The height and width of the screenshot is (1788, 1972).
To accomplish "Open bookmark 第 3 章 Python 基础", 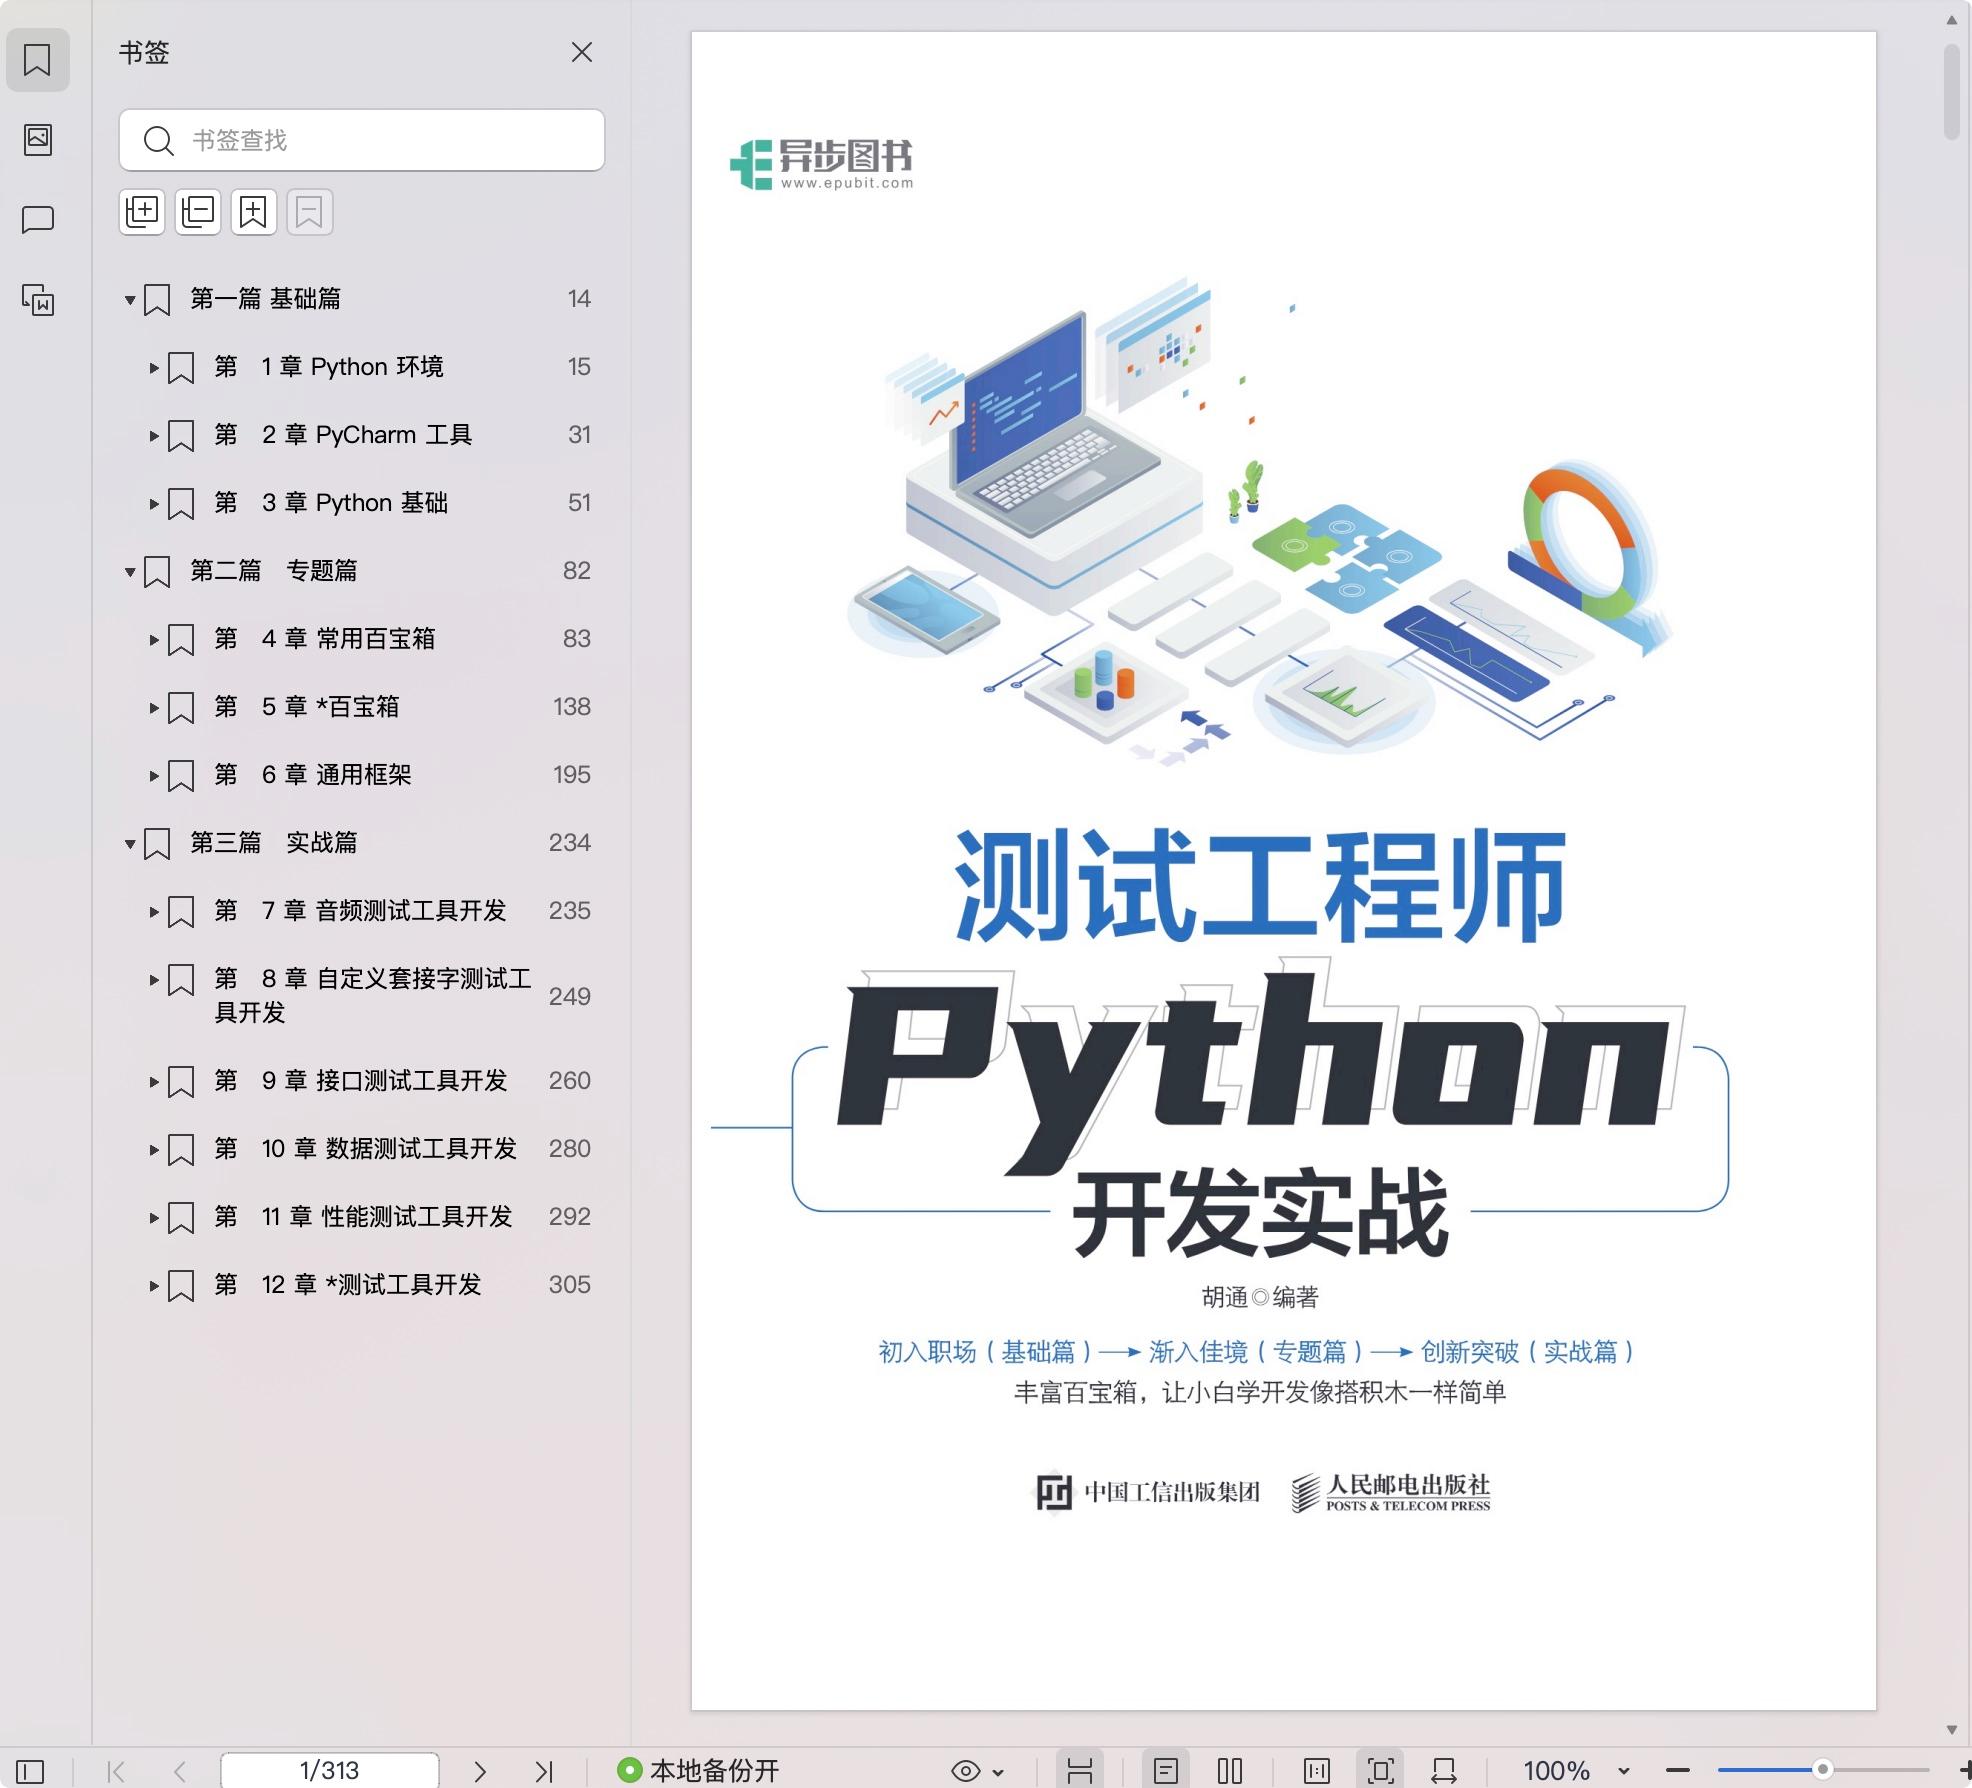I will (331, 502).
